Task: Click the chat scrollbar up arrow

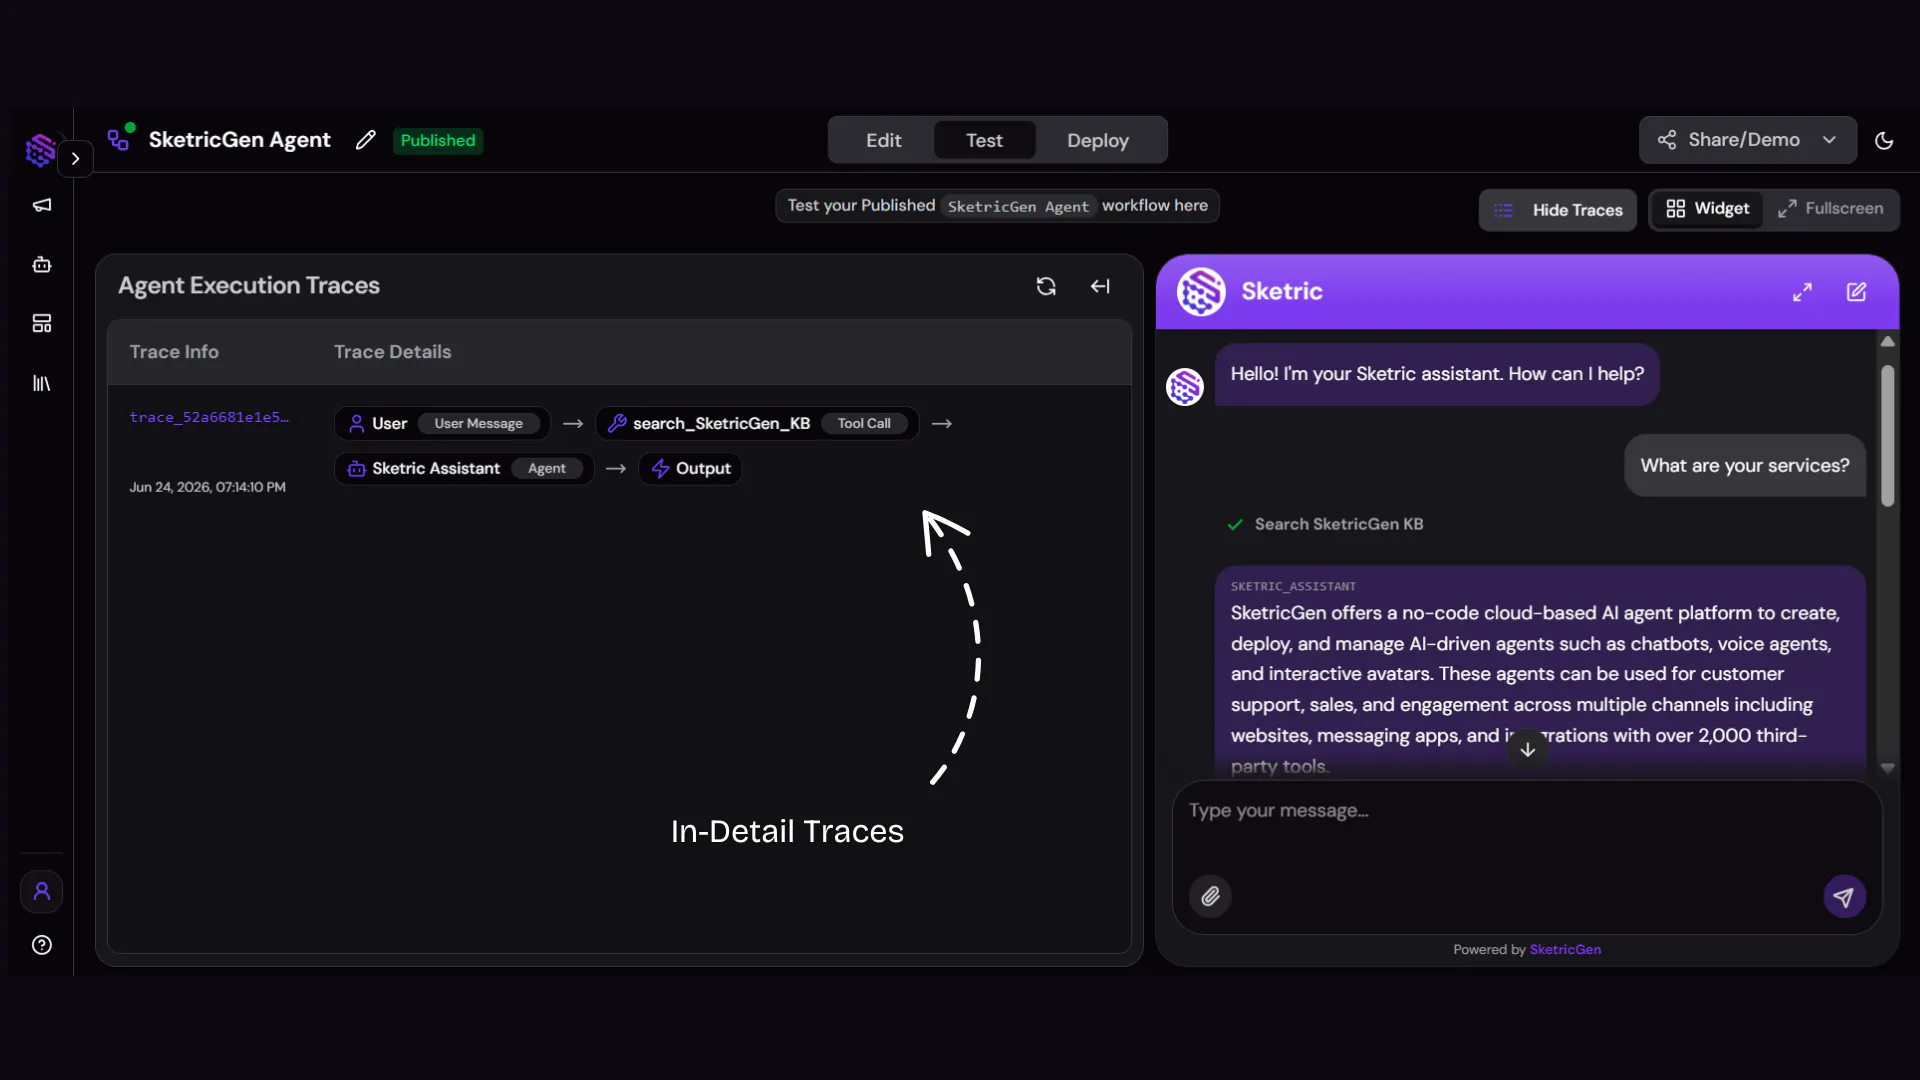Action: click(1887, 342)
